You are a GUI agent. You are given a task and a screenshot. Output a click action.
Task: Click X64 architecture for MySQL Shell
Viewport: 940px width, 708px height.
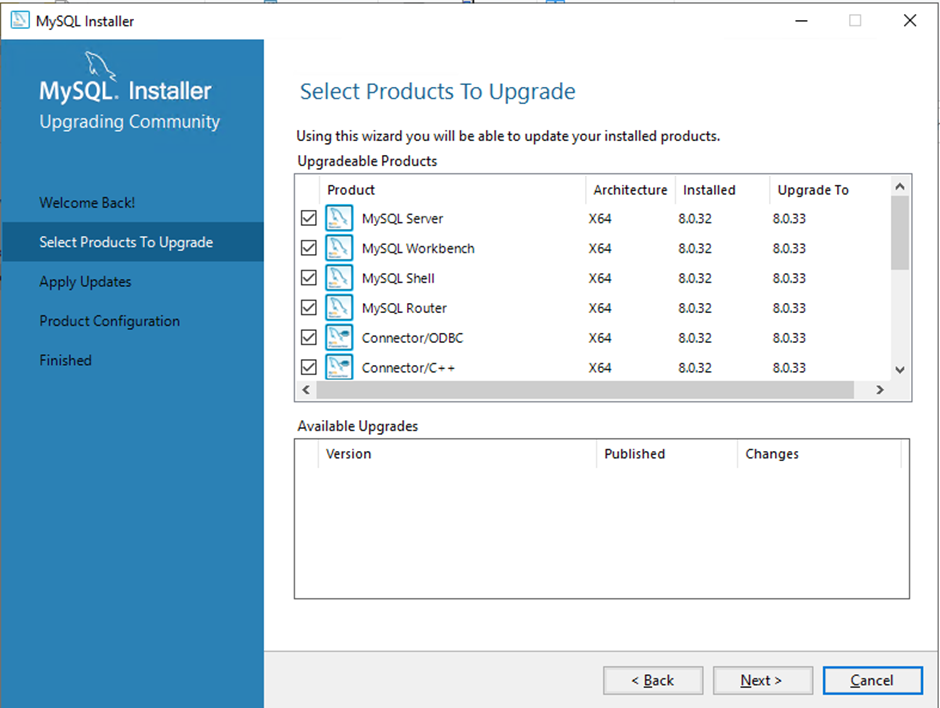pyautogui.click(x=599, y=279)
